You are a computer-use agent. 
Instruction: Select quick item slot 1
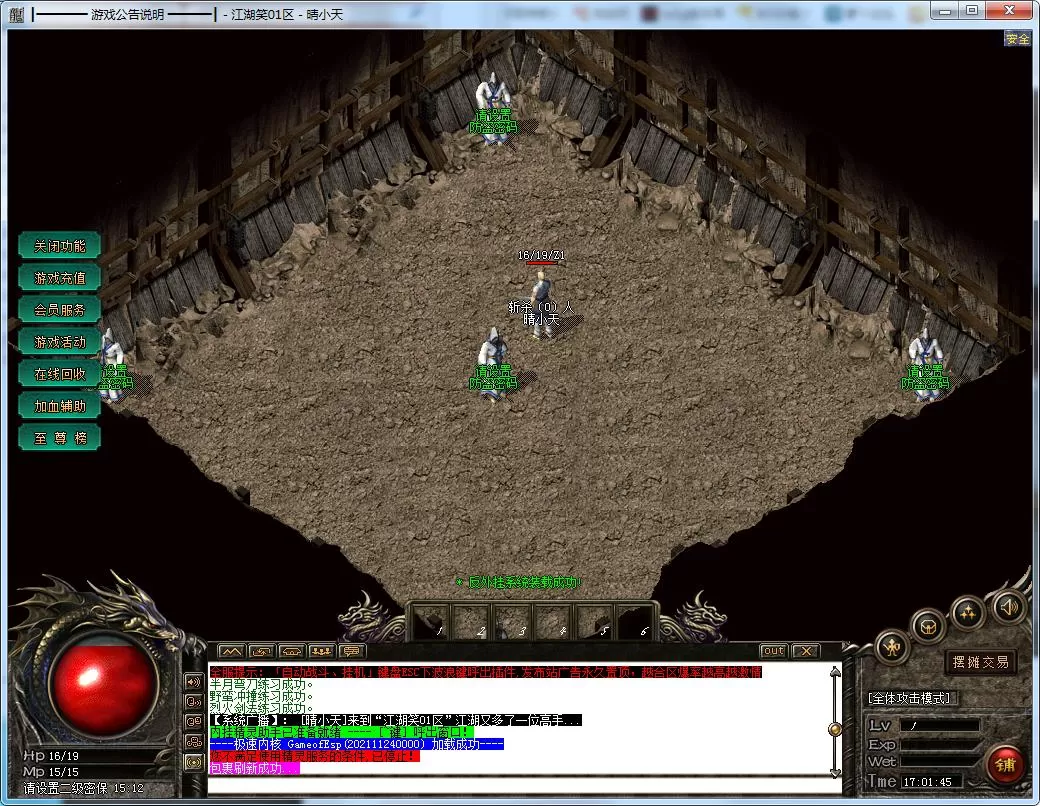pos(430,621)
